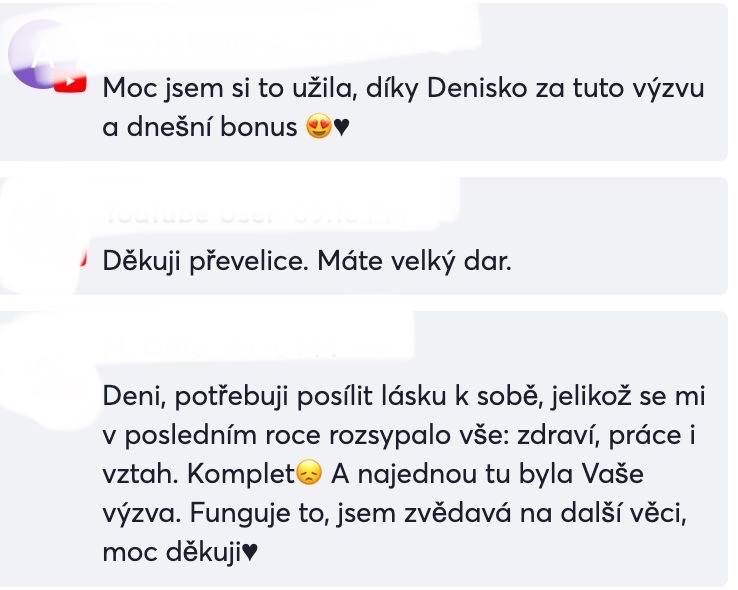Open the blurred "YouTube User" name in second comment

pyautogui.click(x=257, y=214)
